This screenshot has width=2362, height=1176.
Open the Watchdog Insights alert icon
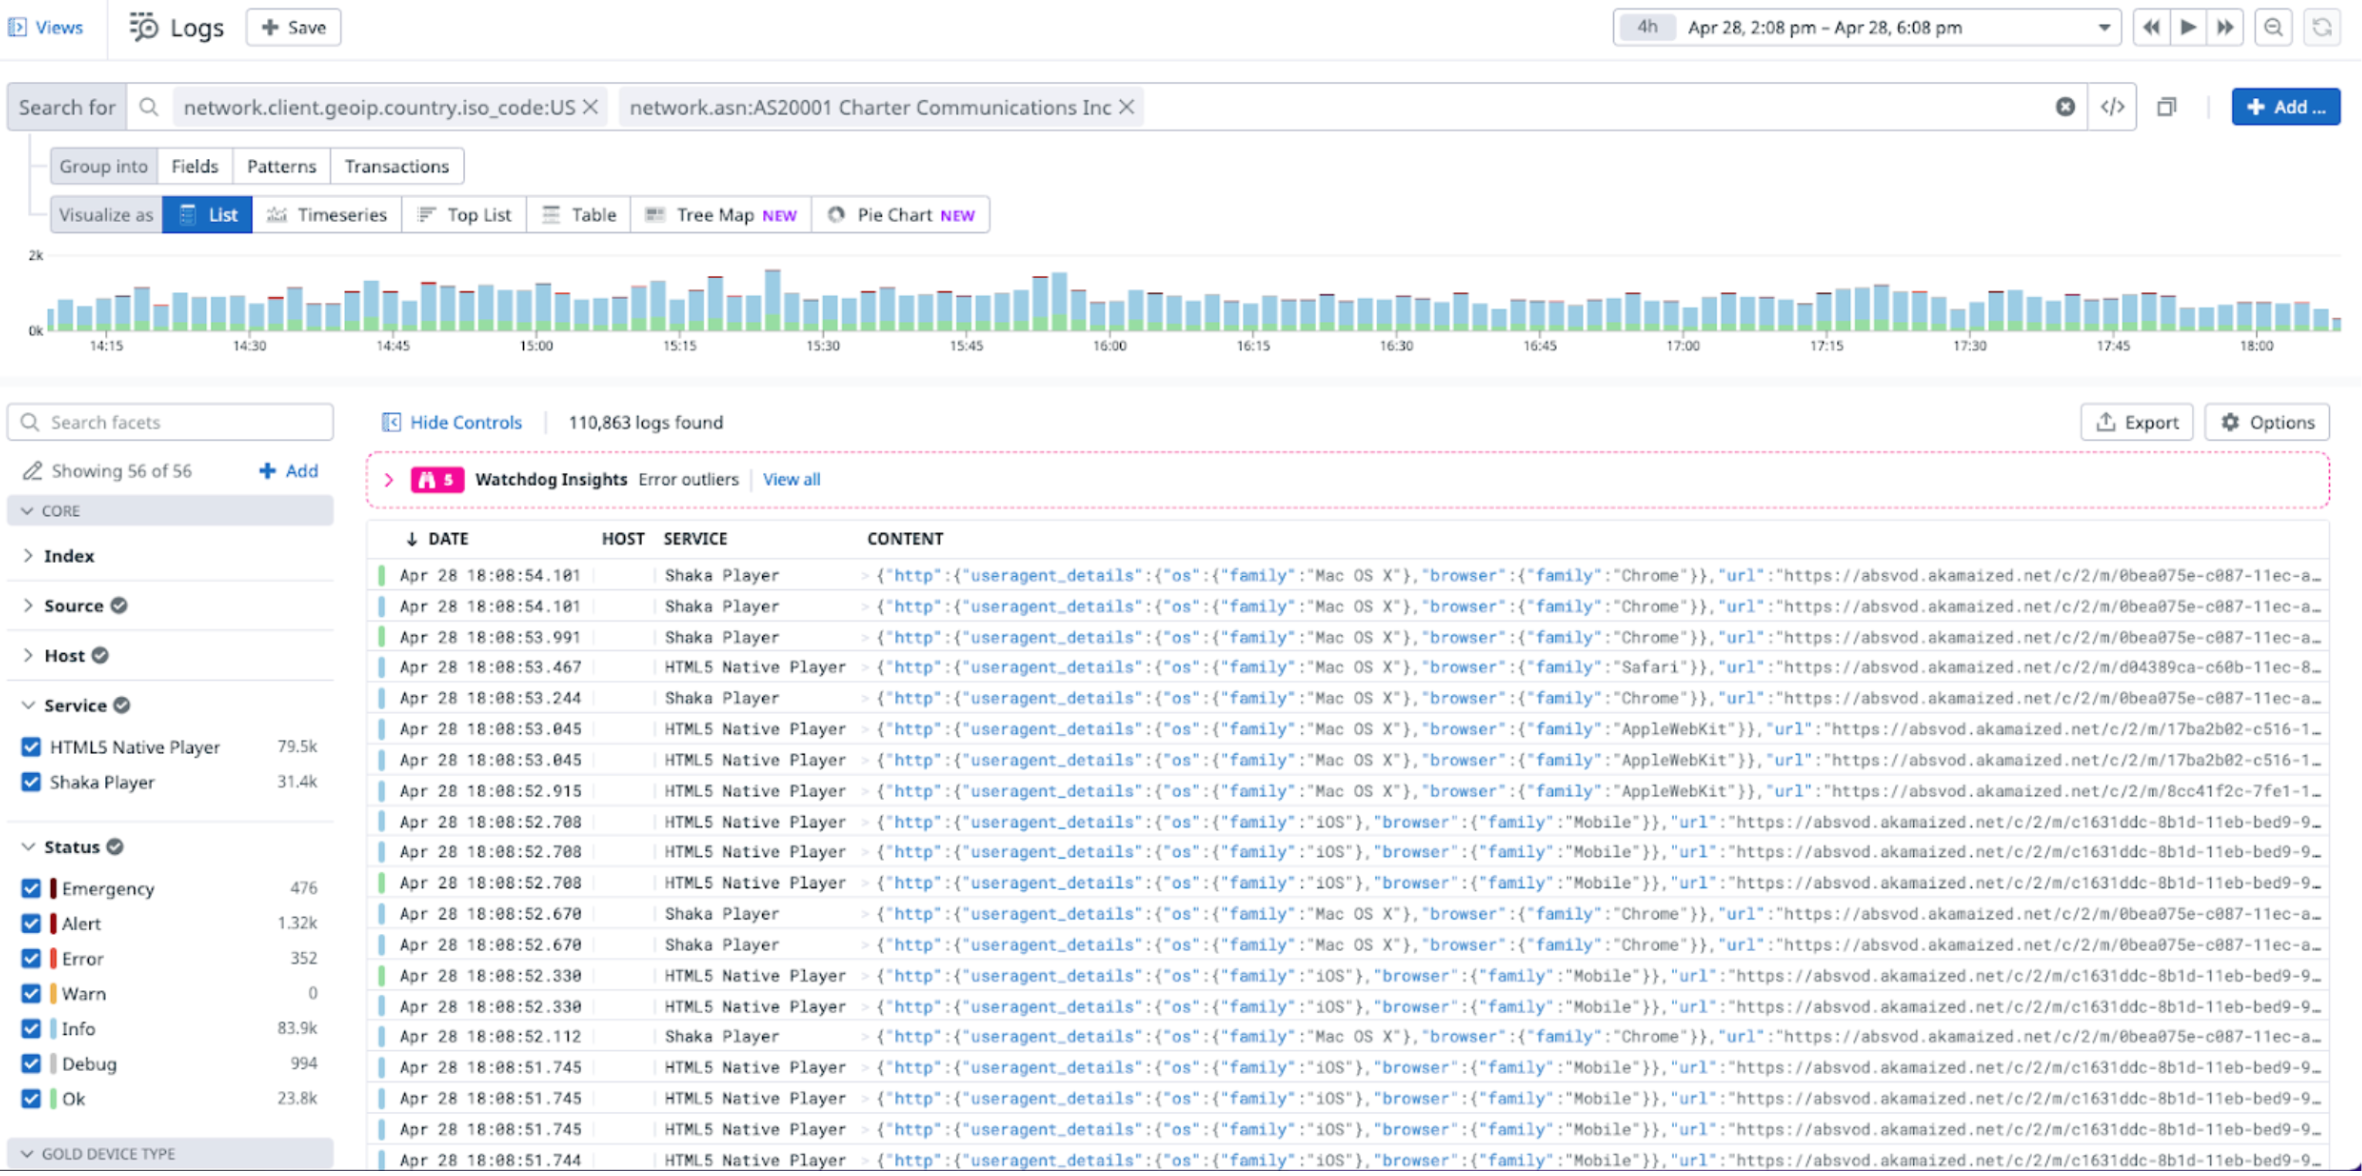pos(436,479)
